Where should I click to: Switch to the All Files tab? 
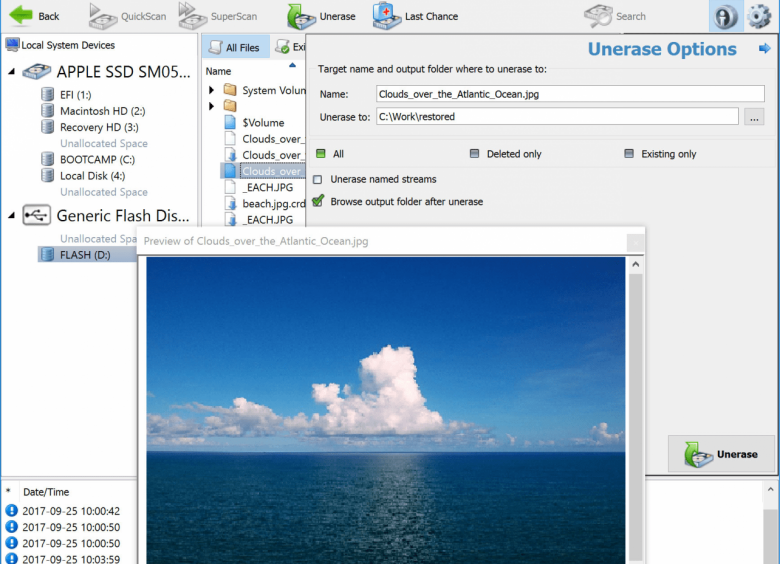[234, 47]
